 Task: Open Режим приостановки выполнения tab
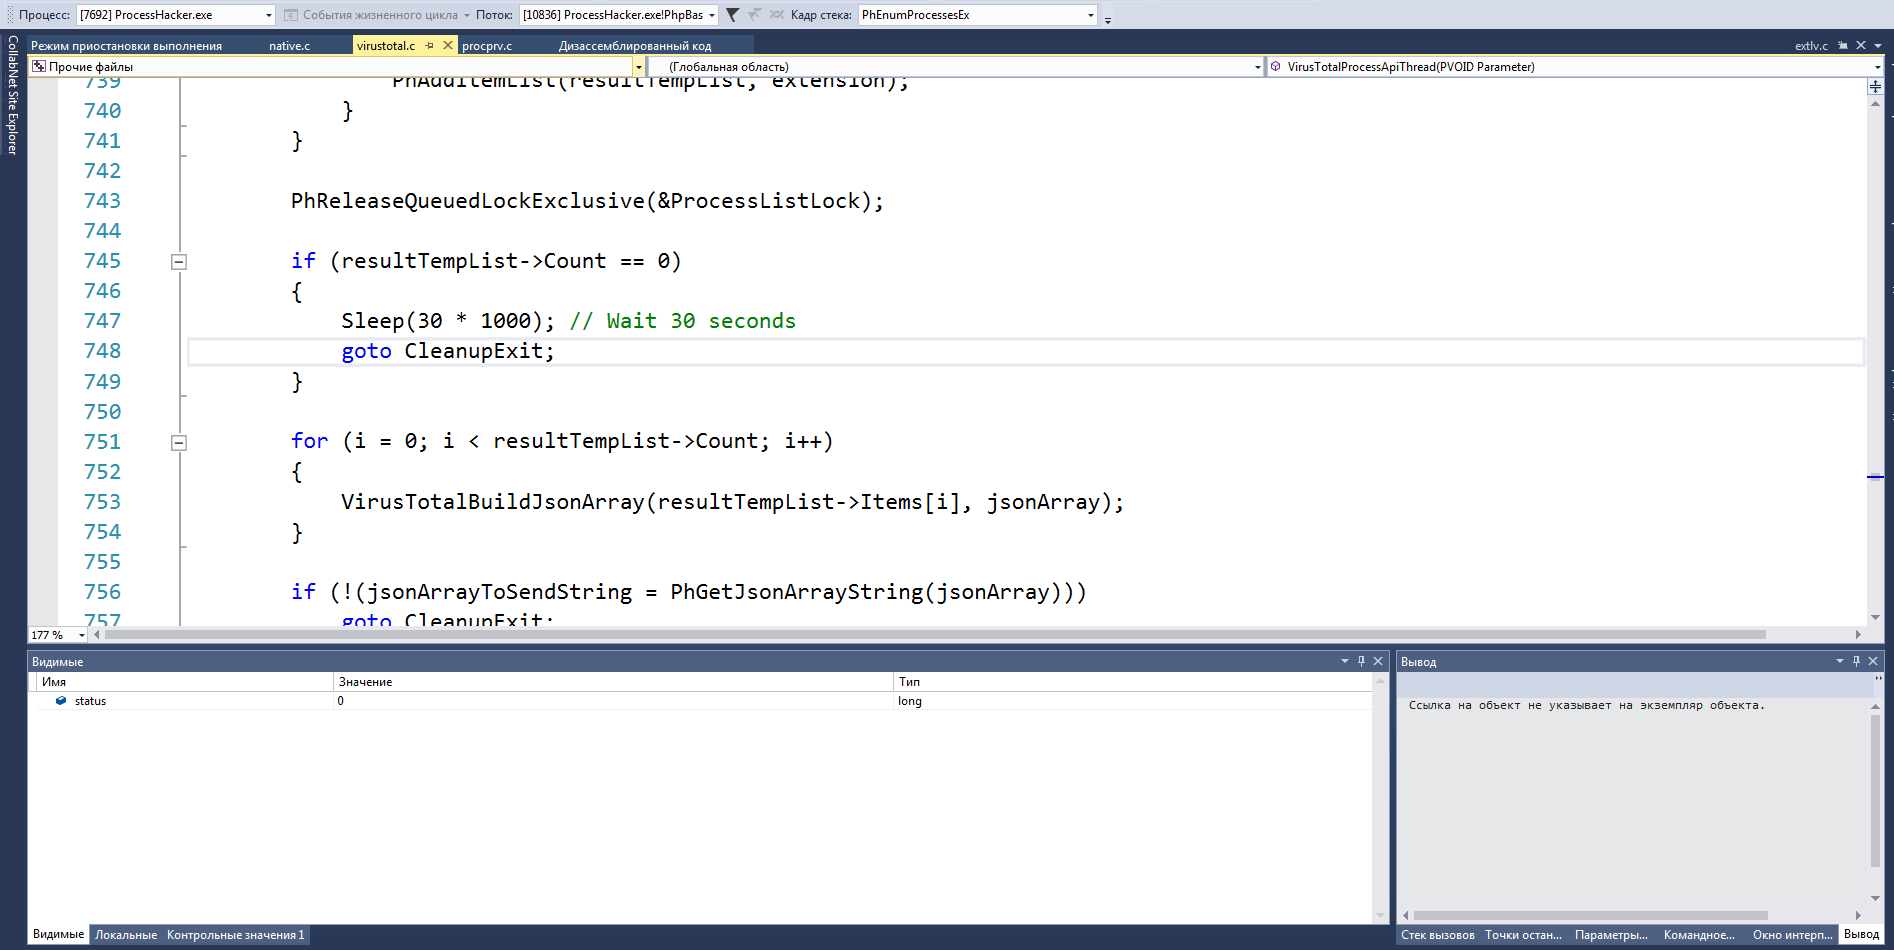point(126,45)
